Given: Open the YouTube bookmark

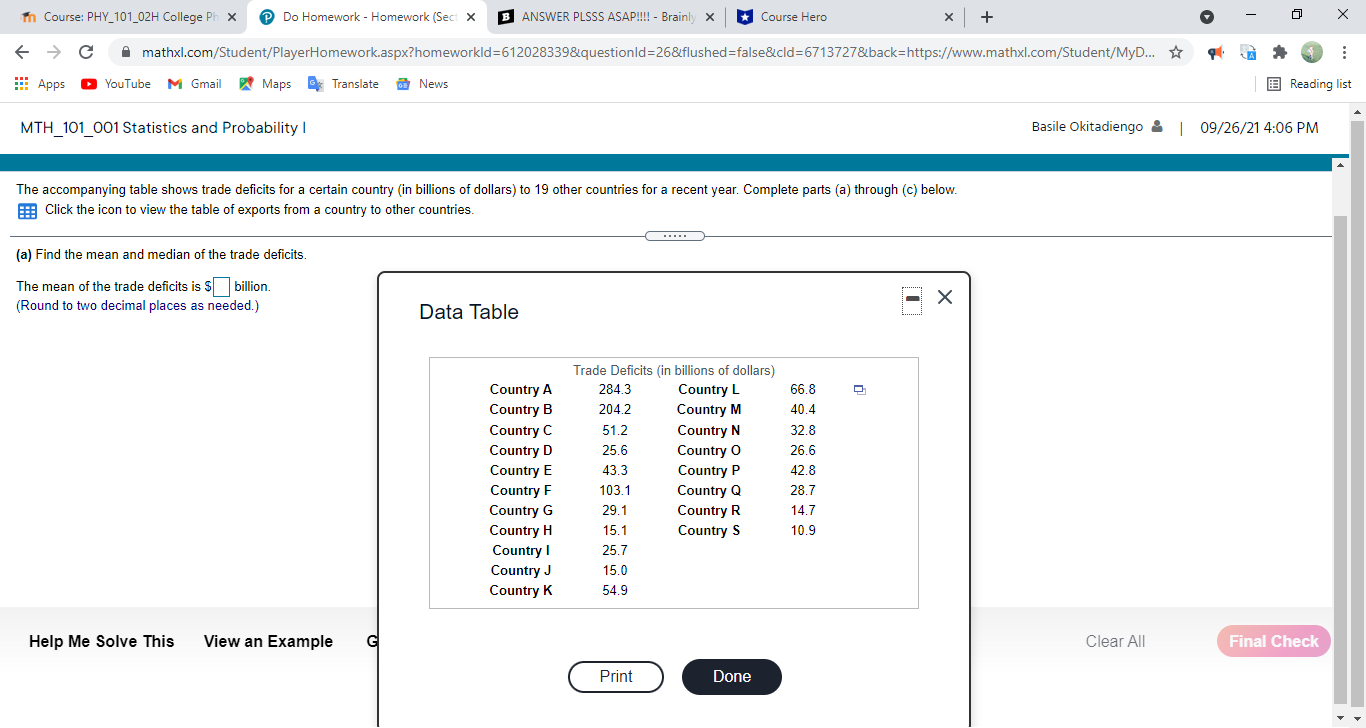Looking at the screenshot, I should [116, 84].
